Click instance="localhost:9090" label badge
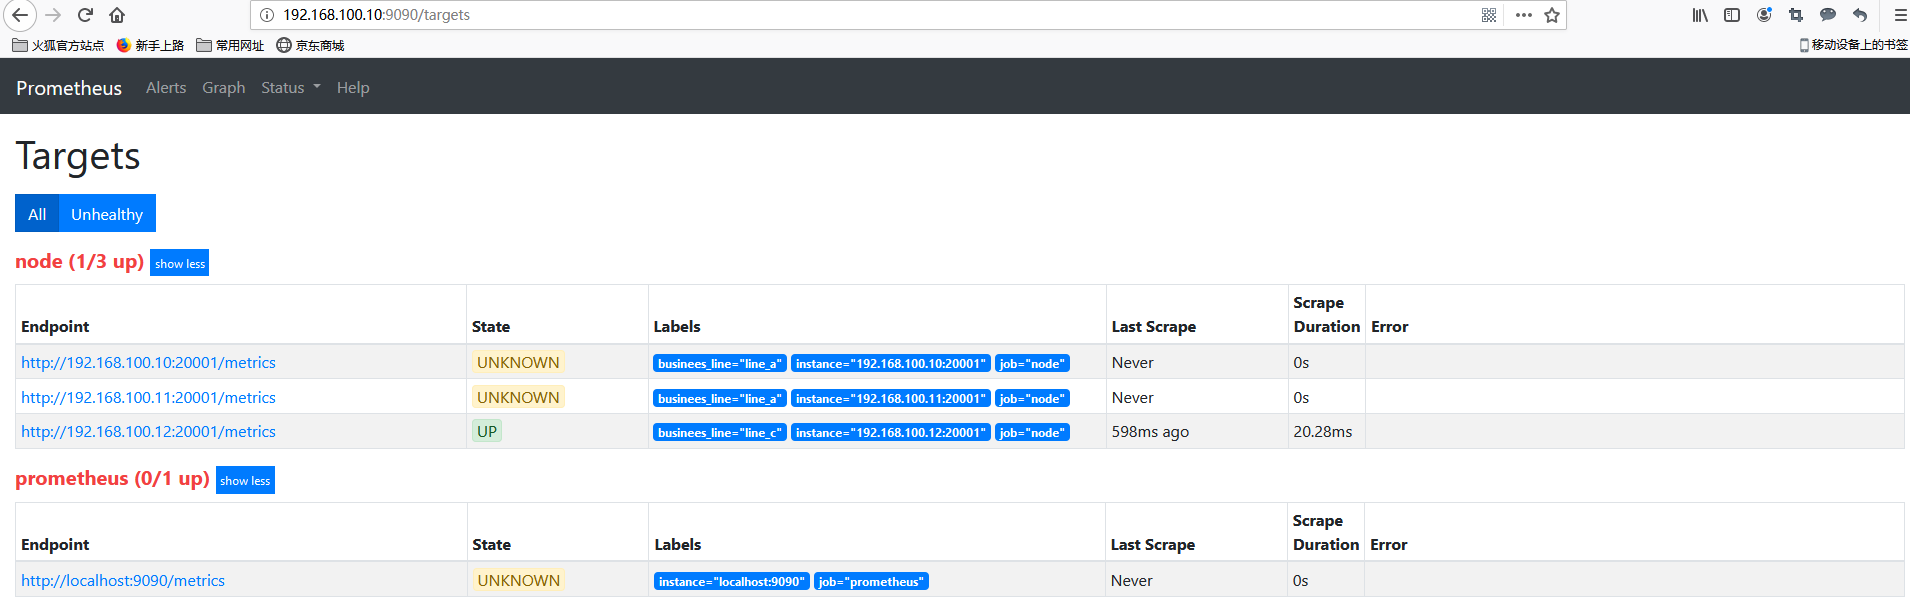 [732, 582]
